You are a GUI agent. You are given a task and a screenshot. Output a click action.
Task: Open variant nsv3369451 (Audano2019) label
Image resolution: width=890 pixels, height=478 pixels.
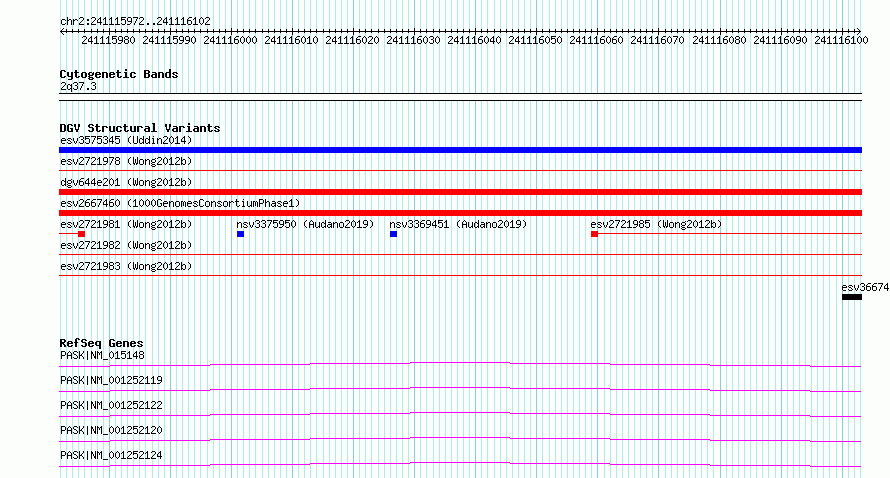tap(458, 224)
